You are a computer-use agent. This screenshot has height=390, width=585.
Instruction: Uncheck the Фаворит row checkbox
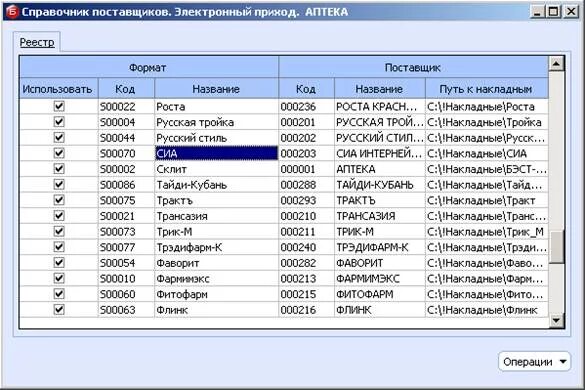pyautogui.click(x=59, y=263)
